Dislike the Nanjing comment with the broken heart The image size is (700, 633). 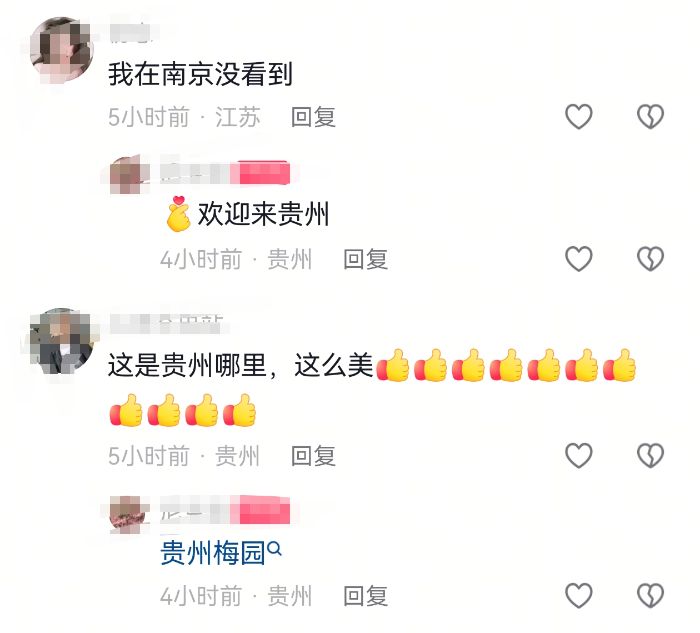tap(650, 117)
